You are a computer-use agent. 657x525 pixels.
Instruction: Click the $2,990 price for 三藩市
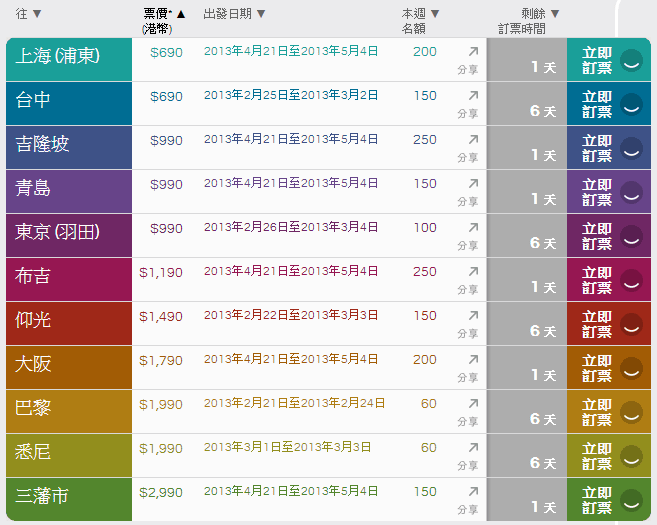[161, 491]
